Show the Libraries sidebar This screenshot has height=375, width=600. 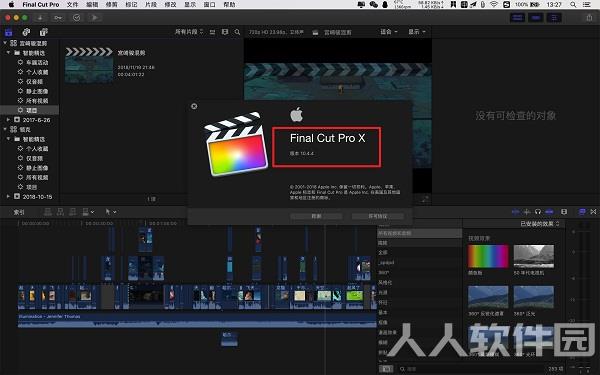pos(8,32)
